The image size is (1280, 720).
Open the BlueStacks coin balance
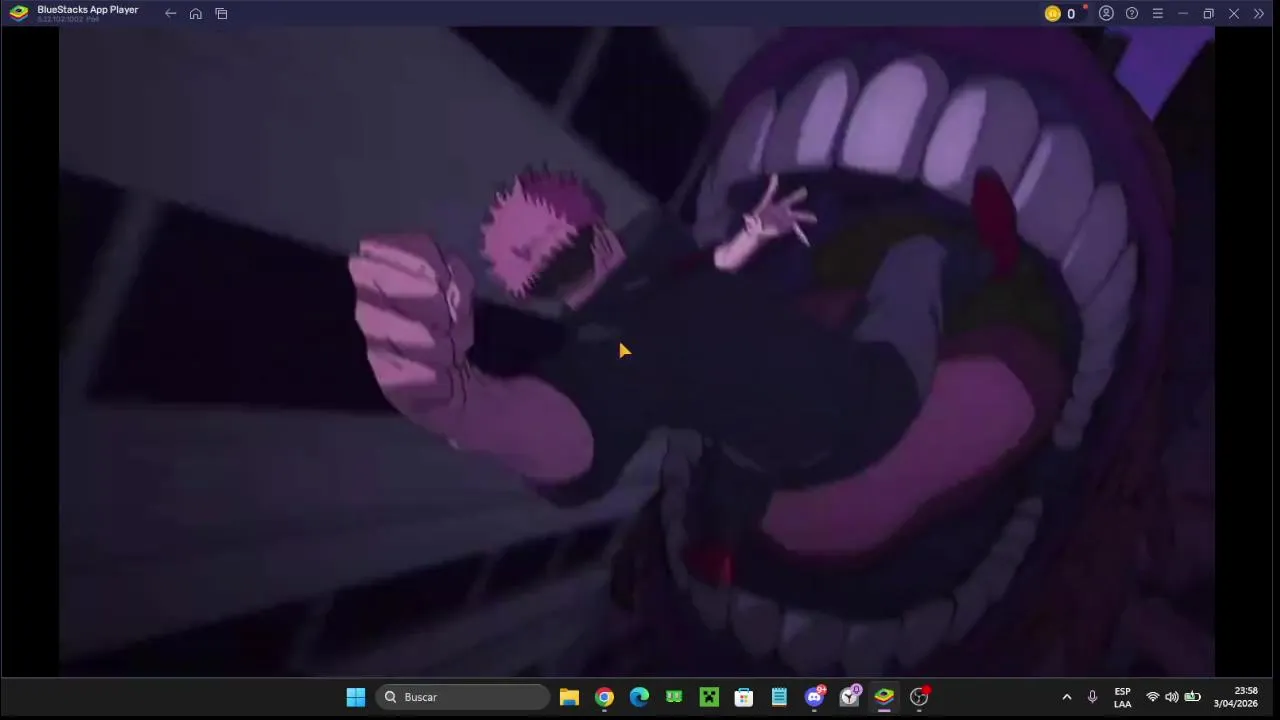[1060, 14]
